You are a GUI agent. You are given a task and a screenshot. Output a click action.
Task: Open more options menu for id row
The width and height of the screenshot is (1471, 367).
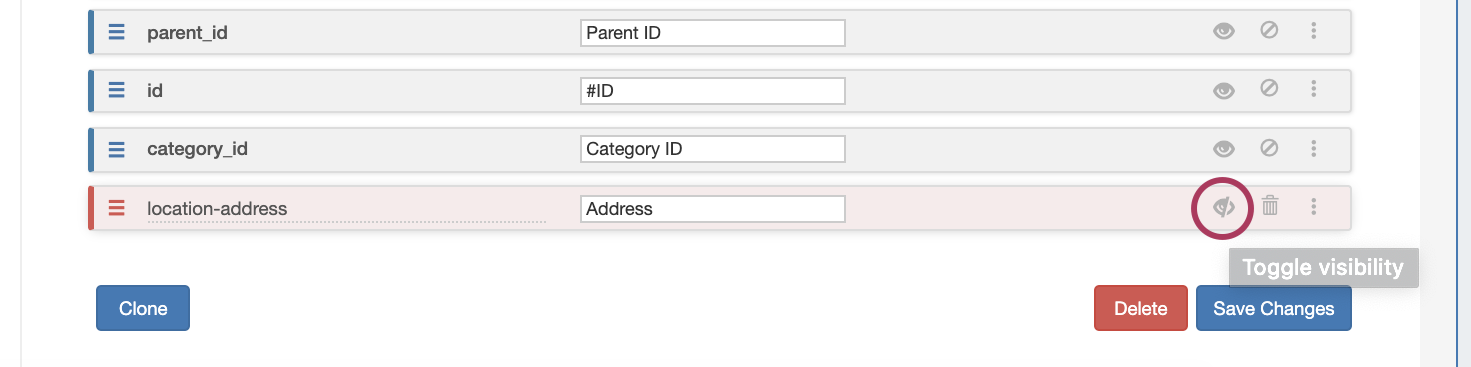[x=1314, y=89]
